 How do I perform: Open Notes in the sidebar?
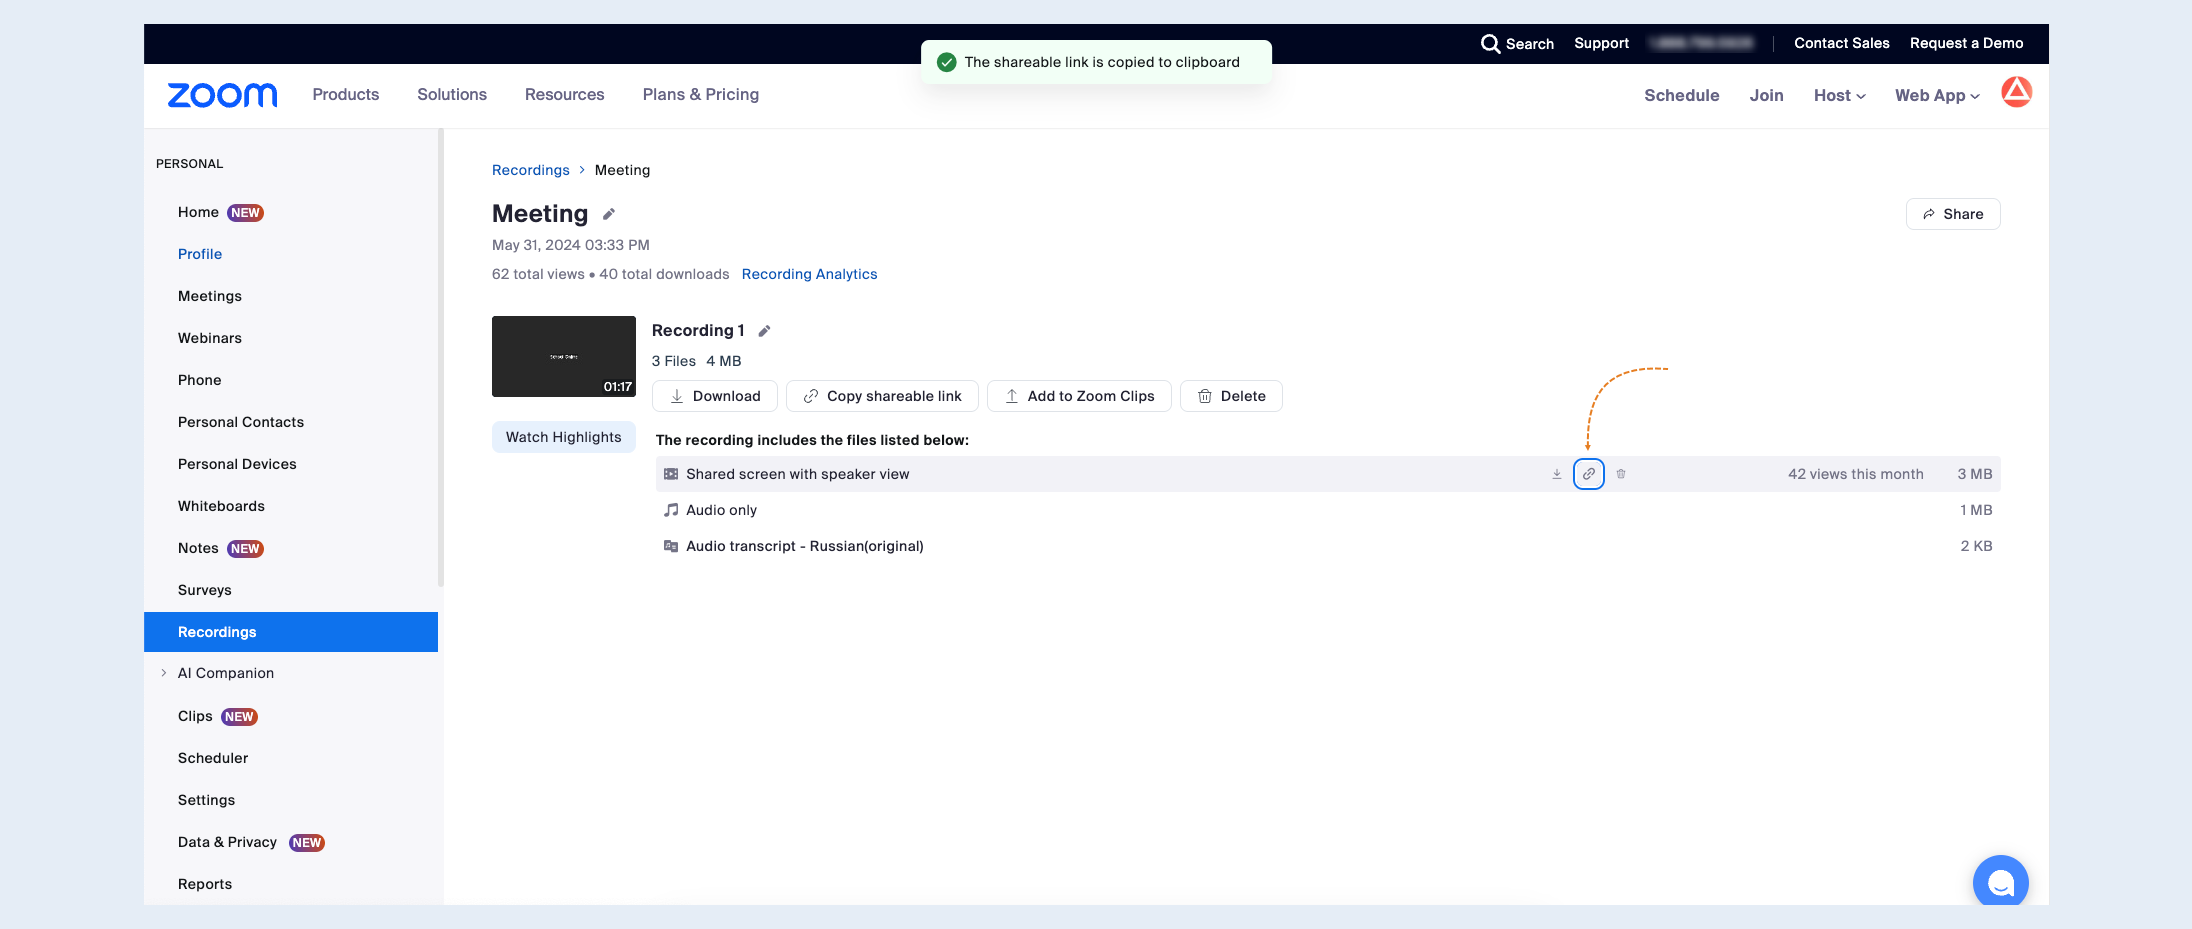[x=198, y=548]
